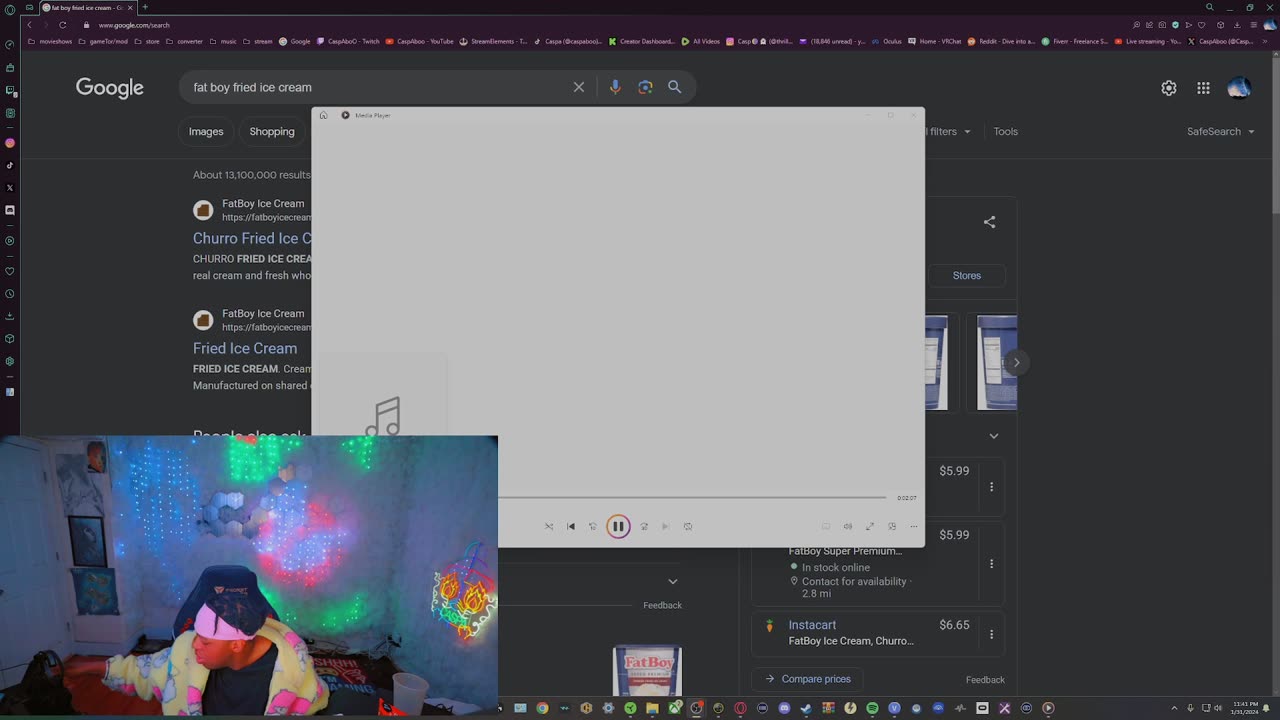Reload the browser page
The width and height of the screenshot is (1280, 720).
[62, 25]
